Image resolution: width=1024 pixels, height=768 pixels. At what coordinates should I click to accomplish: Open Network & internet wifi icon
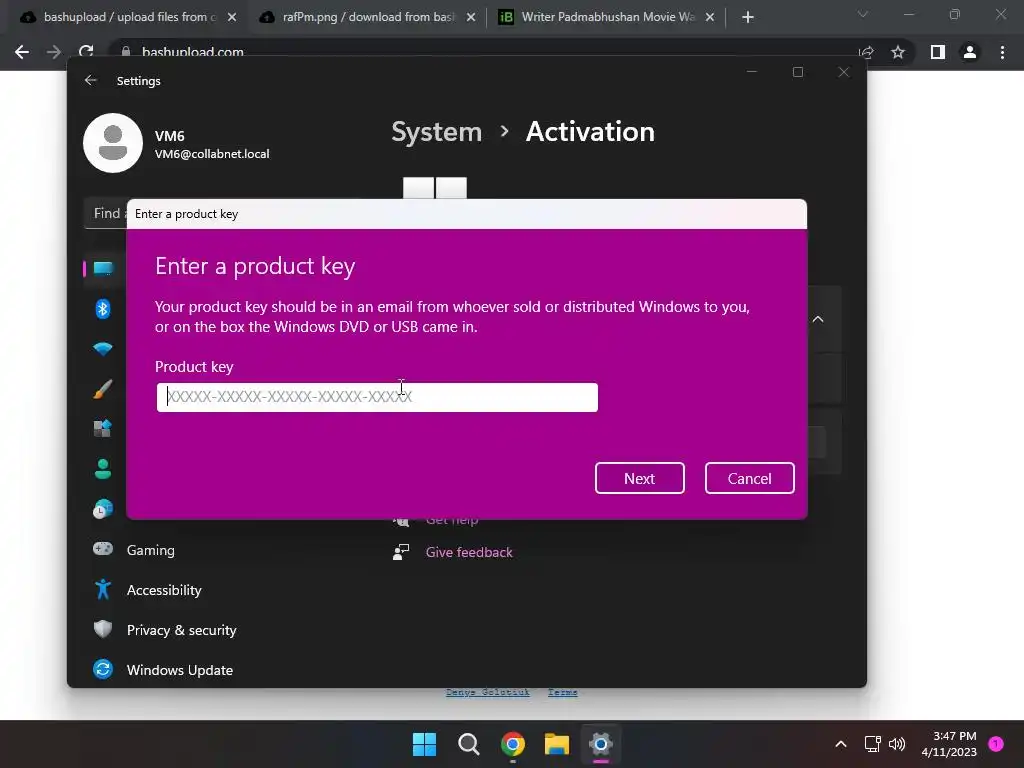pos(103,349)
